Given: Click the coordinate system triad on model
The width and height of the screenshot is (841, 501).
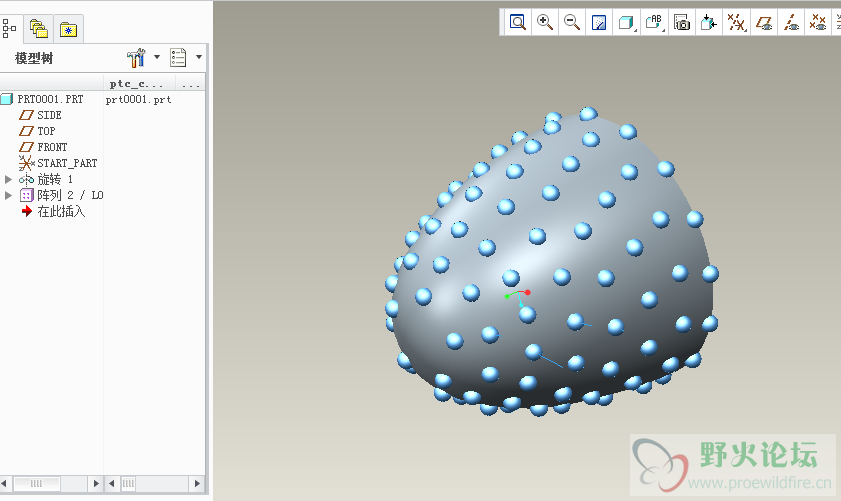Looking at the screenshot, I should point(518,298).
